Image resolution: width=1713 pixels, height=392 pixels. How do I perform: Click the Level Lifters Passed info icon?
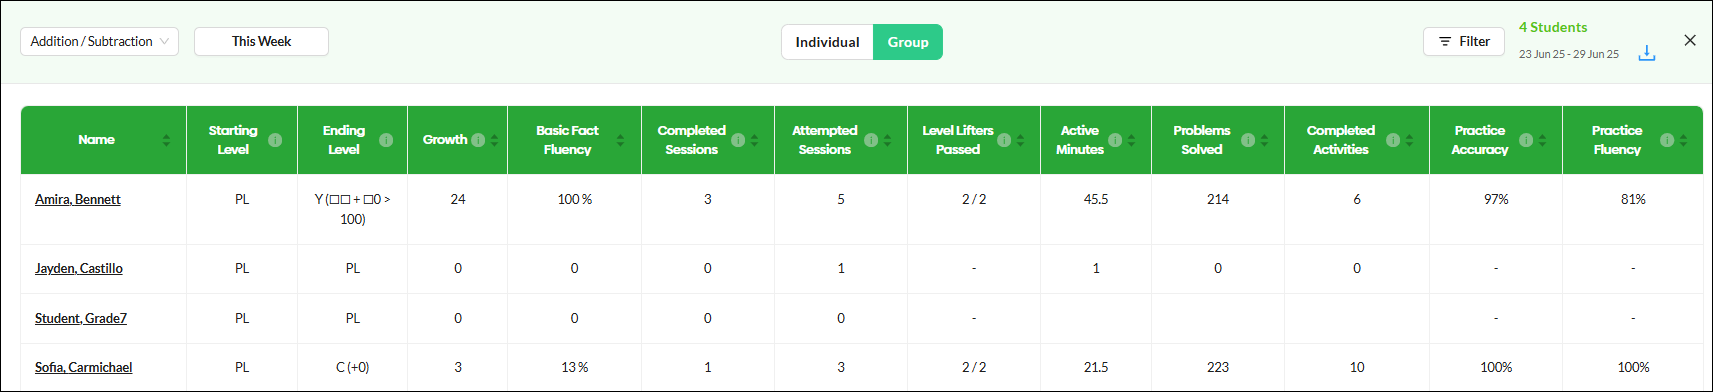click(1004, 140)
